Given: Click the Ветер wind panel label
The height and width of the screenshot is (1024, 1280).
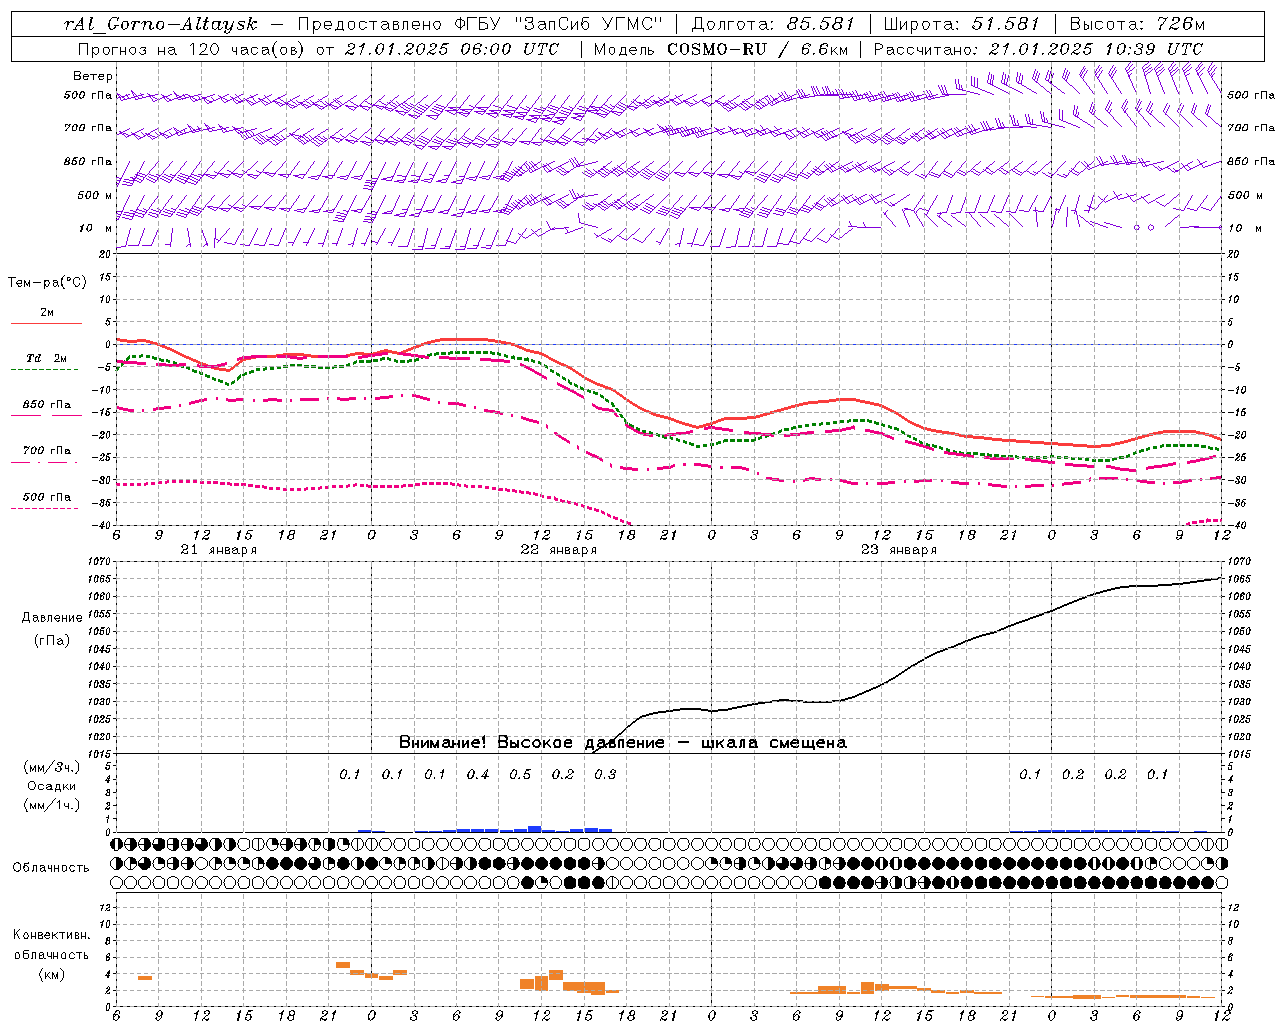Looking at the screenshot, I should (93, 76).
